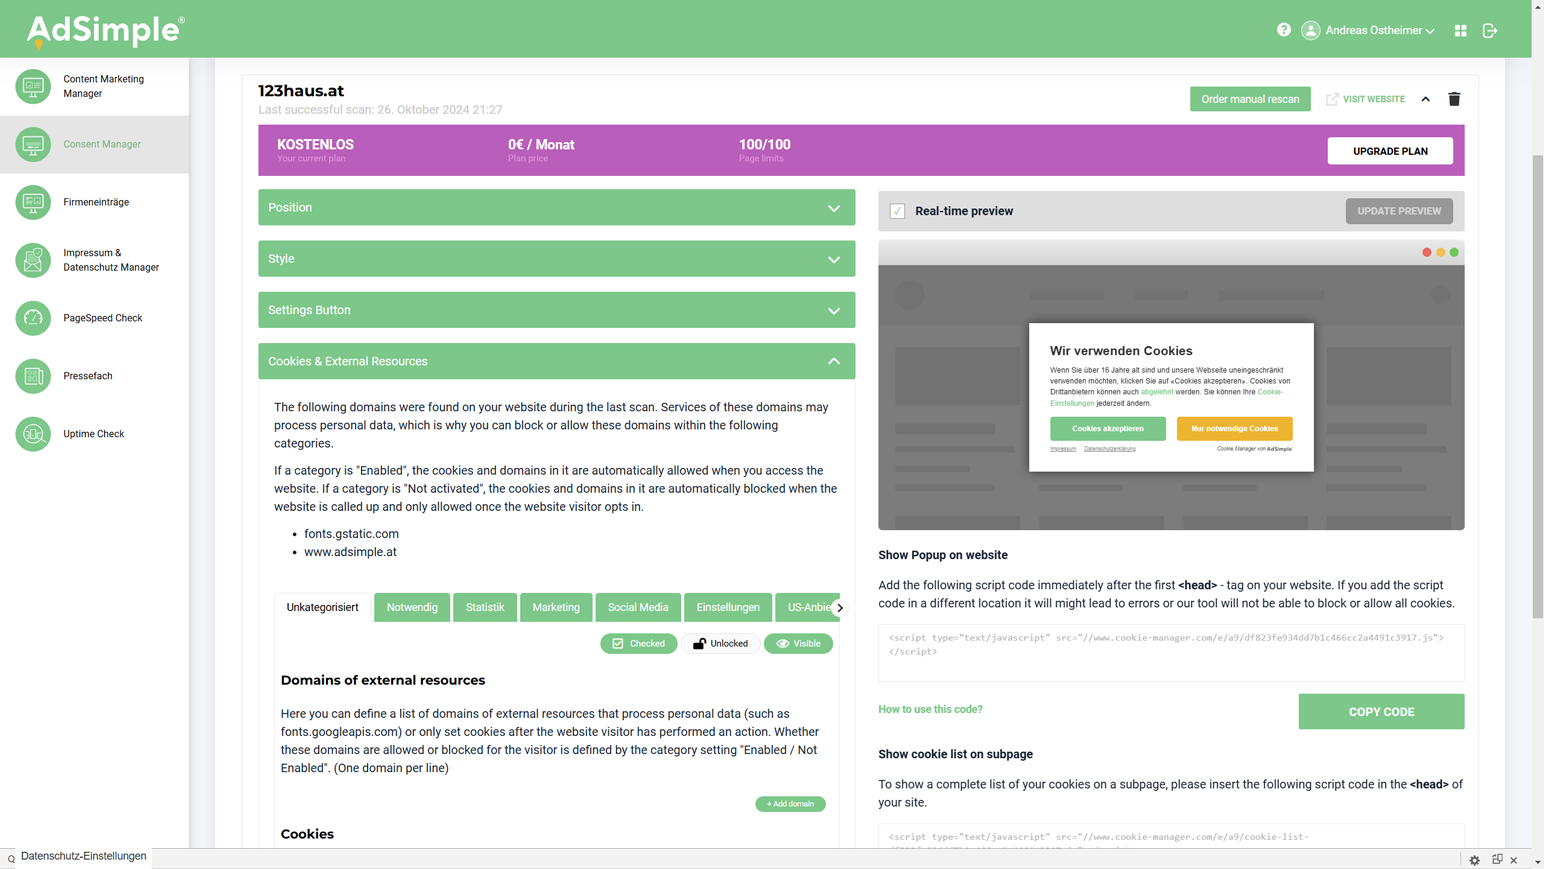Open the Andreas Ostheimer user dropdown
Image resolution: width=1544 pixels, height=869 pixels.
[1380, 31]
